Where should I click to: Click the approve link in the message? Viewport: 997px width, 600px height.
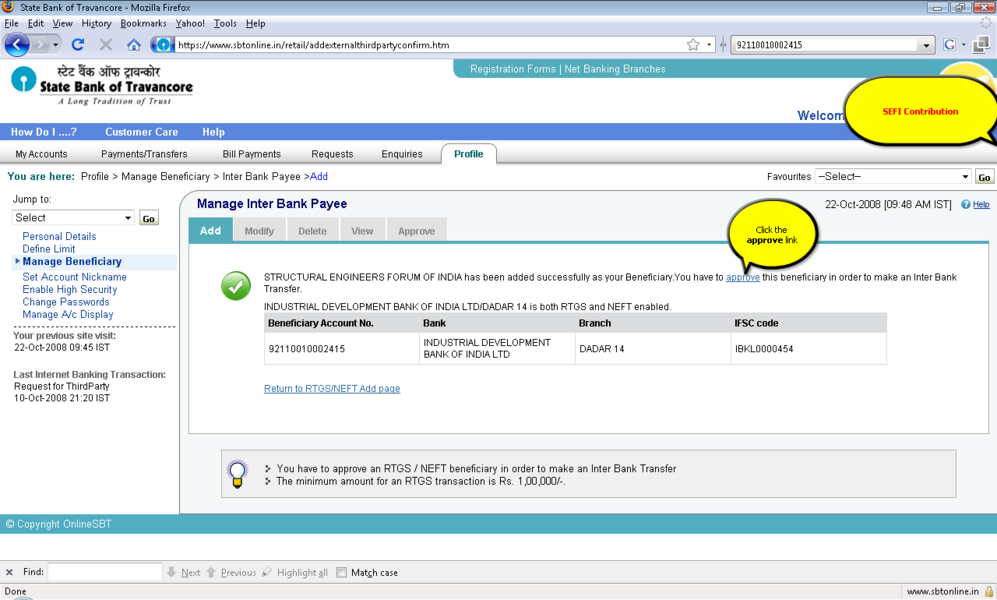point(742,277)
